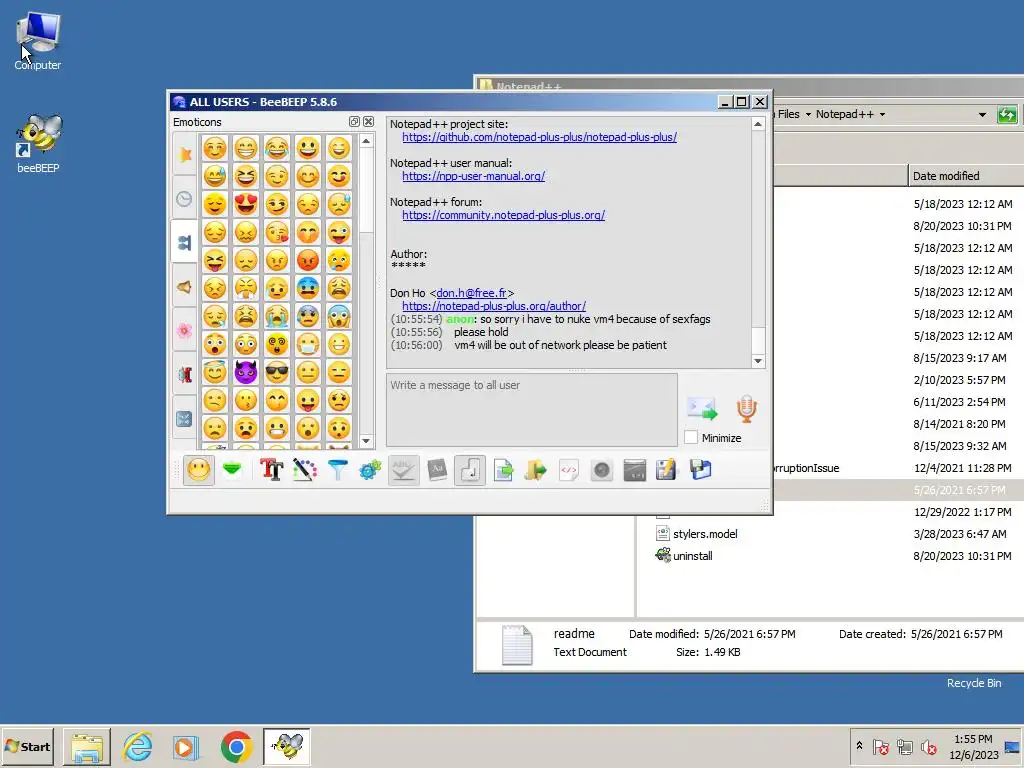Insert the tears of joy emoji
Image resolution: width=1024 pixels, height=768 pixels.
pos(277,148)
